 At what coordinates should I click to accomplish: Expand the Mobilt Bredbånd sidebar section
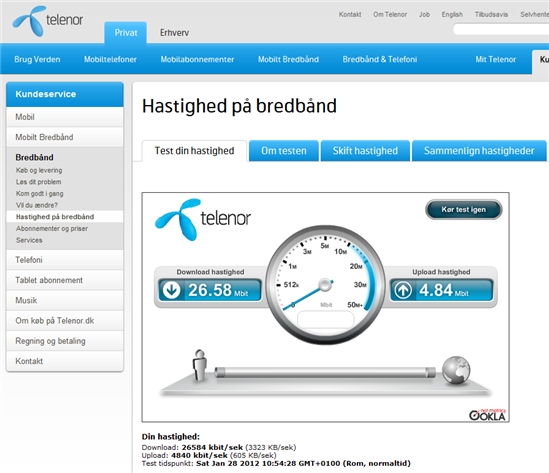65,137
